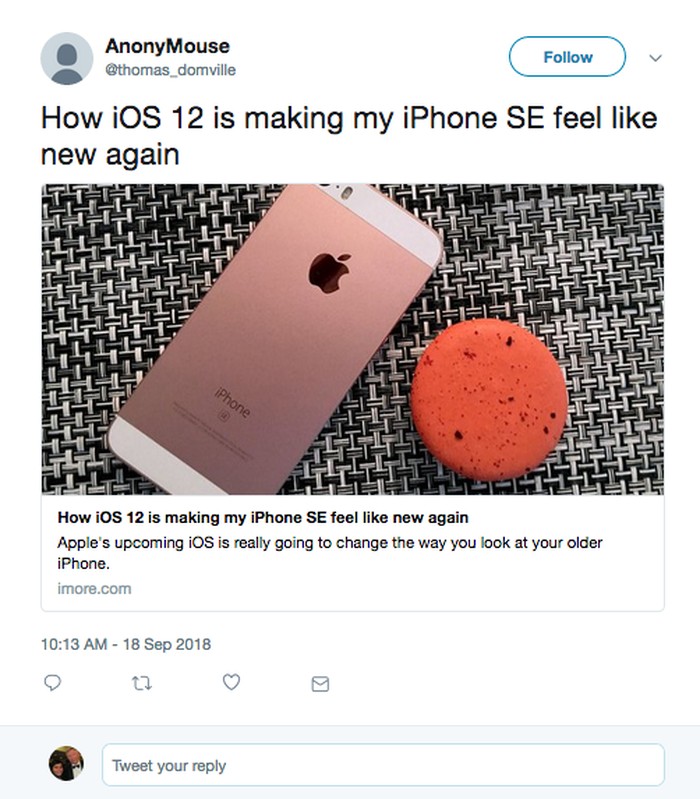The image size is (700, 799).
Task: Like the tweet with the heart icon
Action: 232,683
